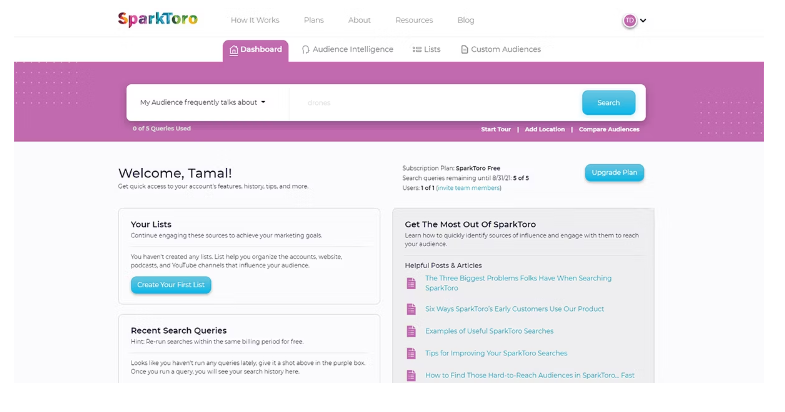The height and width of the screenshot is (412, 785).
Task: Click the SparkToro logo
Action: (158, 20)
